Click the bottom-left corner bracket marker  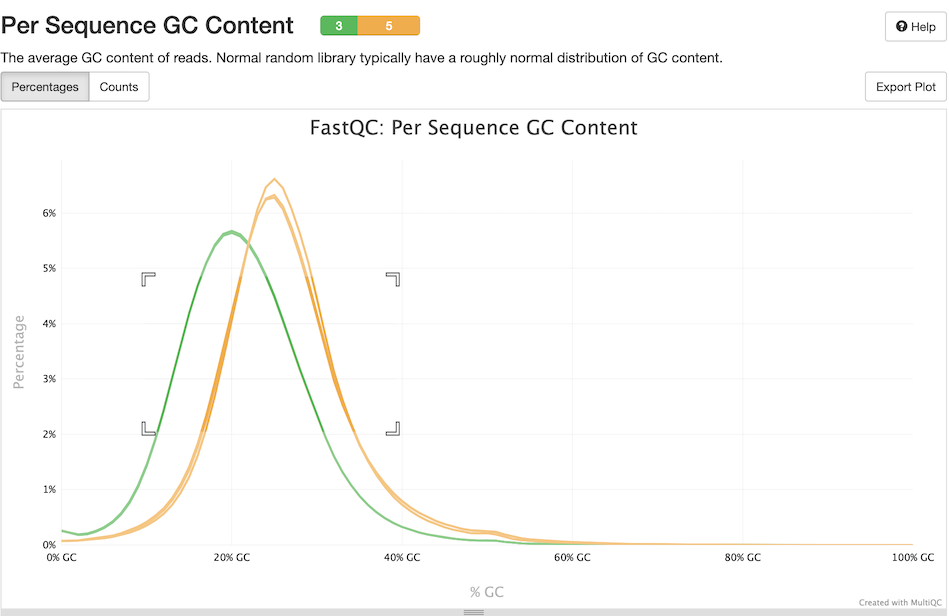pos(147,429)
